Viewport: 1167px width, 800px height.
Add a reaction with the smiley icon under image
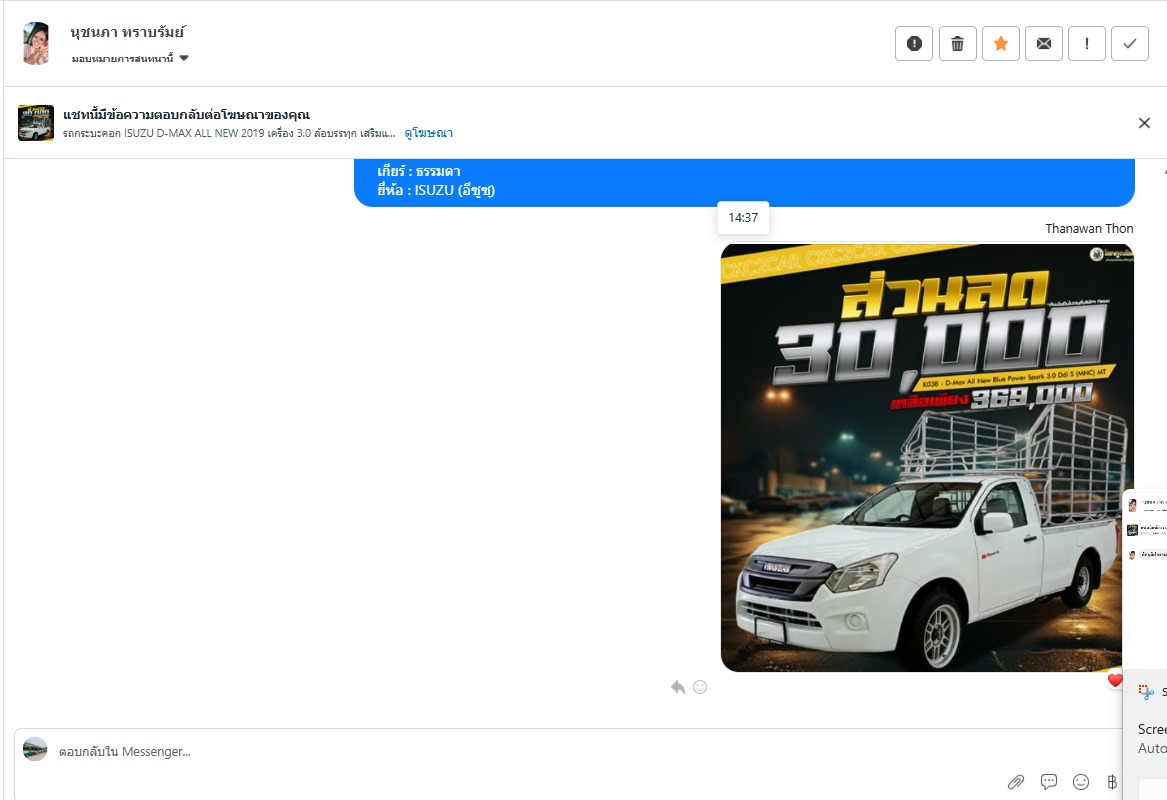(700, 687)
